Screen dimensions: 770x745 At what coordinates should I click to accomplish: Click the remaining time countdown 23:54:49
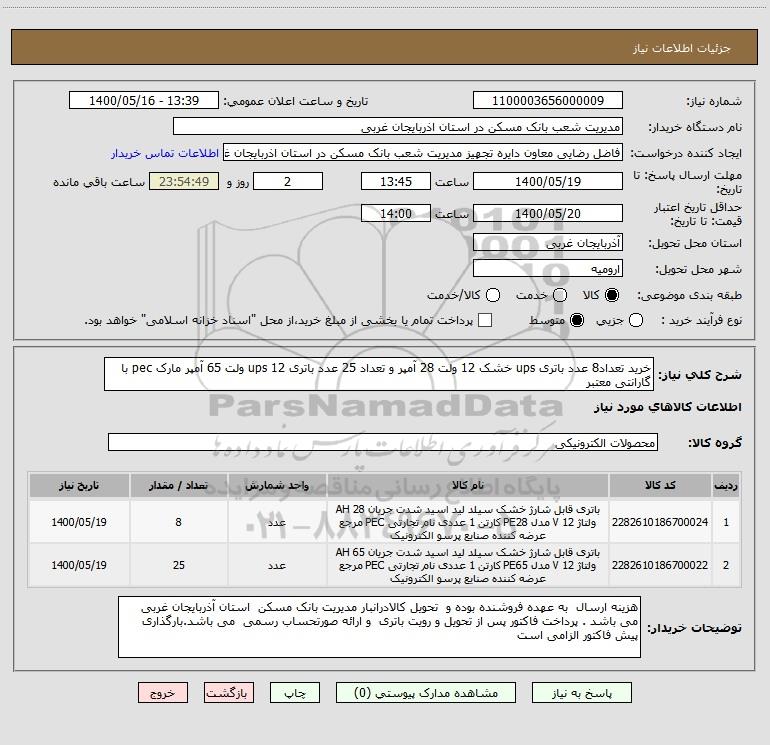[184, 181]
